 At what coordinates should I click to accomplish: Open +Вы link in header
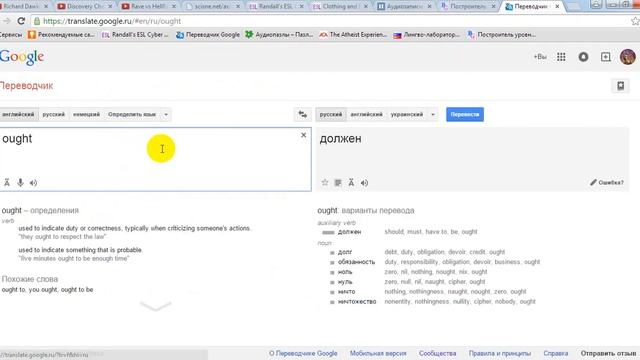tap(540, 57)
